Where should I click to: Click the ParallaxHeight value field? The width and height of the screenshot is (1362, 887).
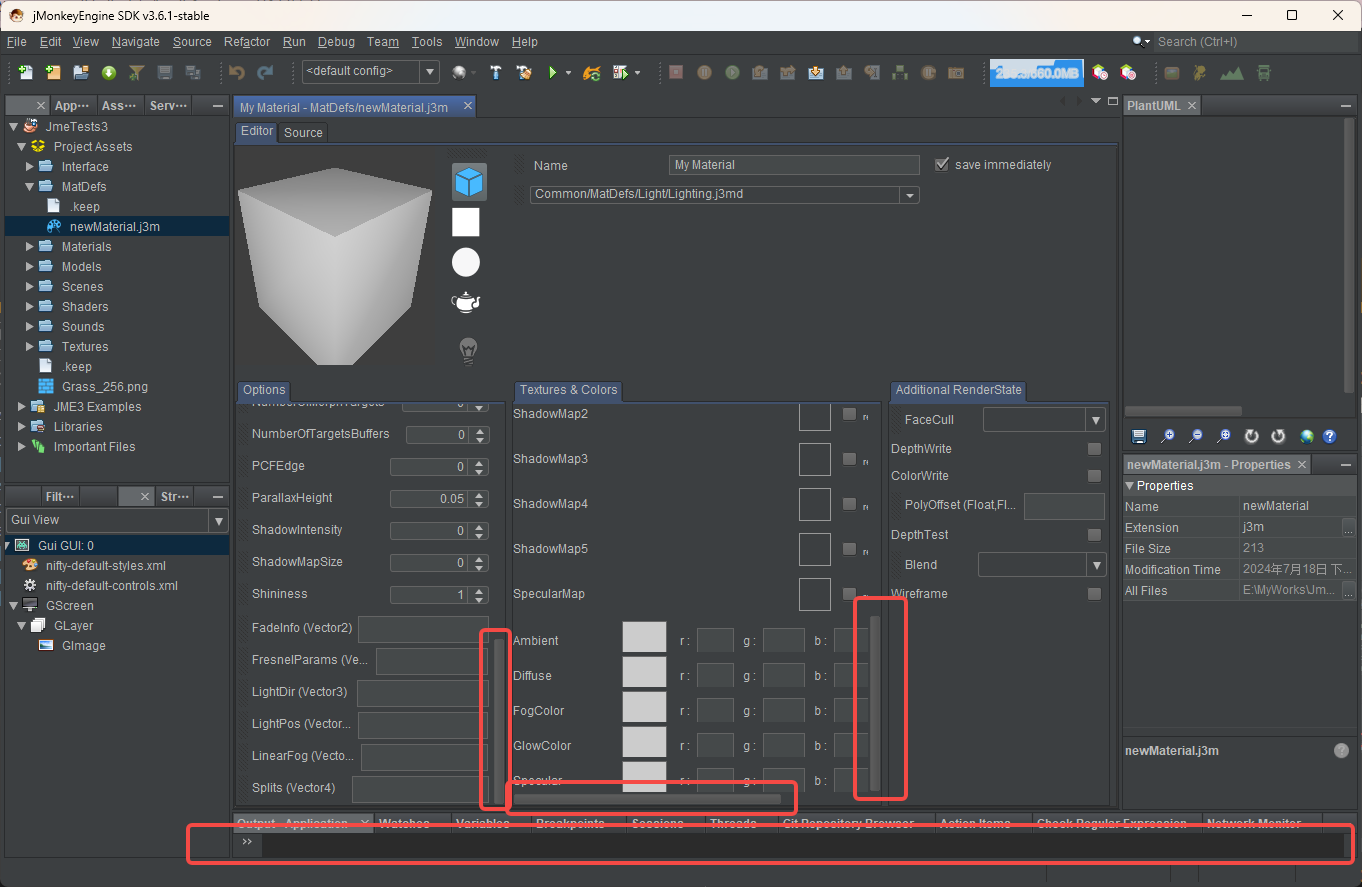[429, 498]
